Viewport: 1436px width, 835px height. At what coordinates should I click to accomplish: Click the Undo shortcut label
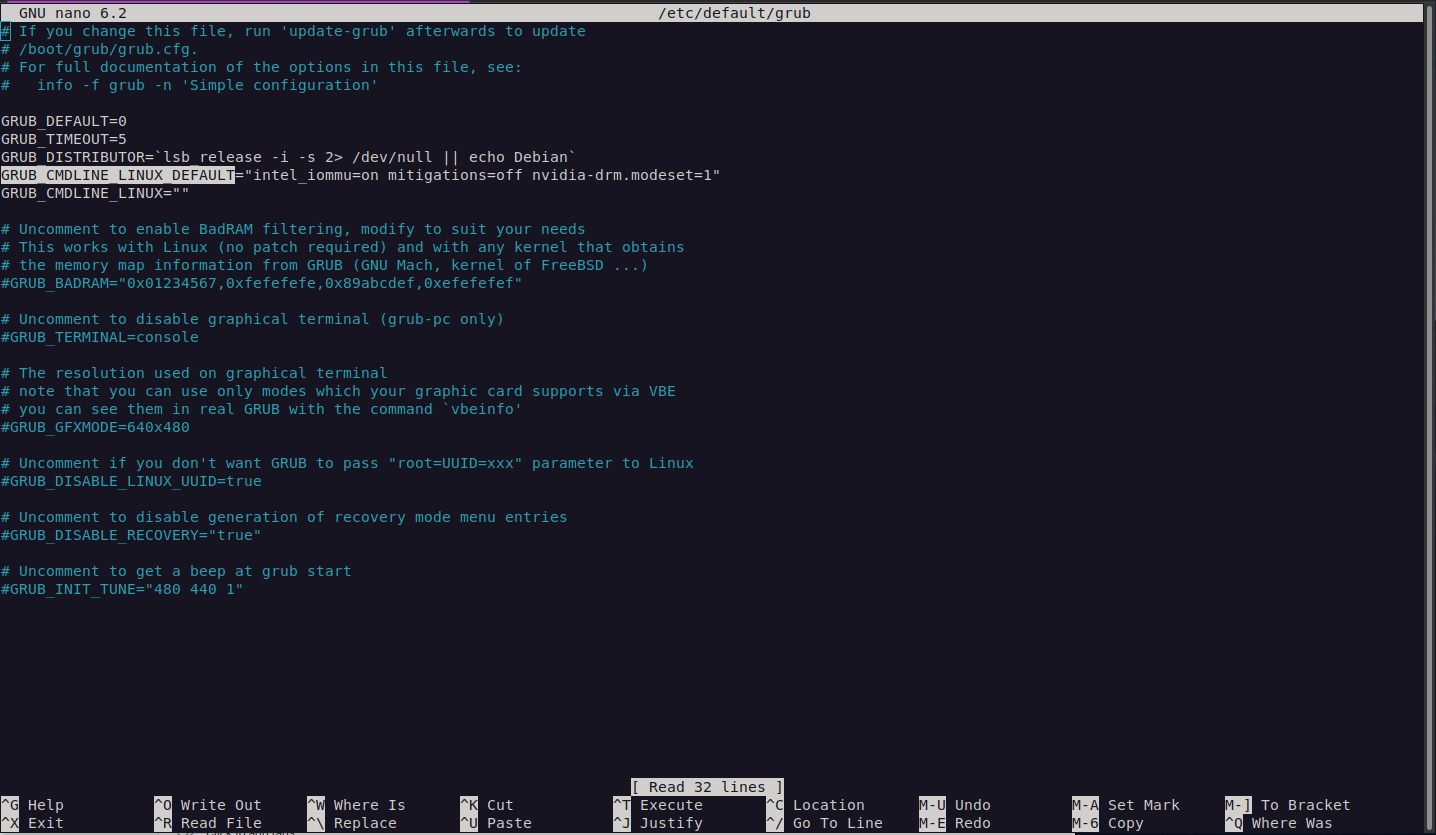click(972, 805)
